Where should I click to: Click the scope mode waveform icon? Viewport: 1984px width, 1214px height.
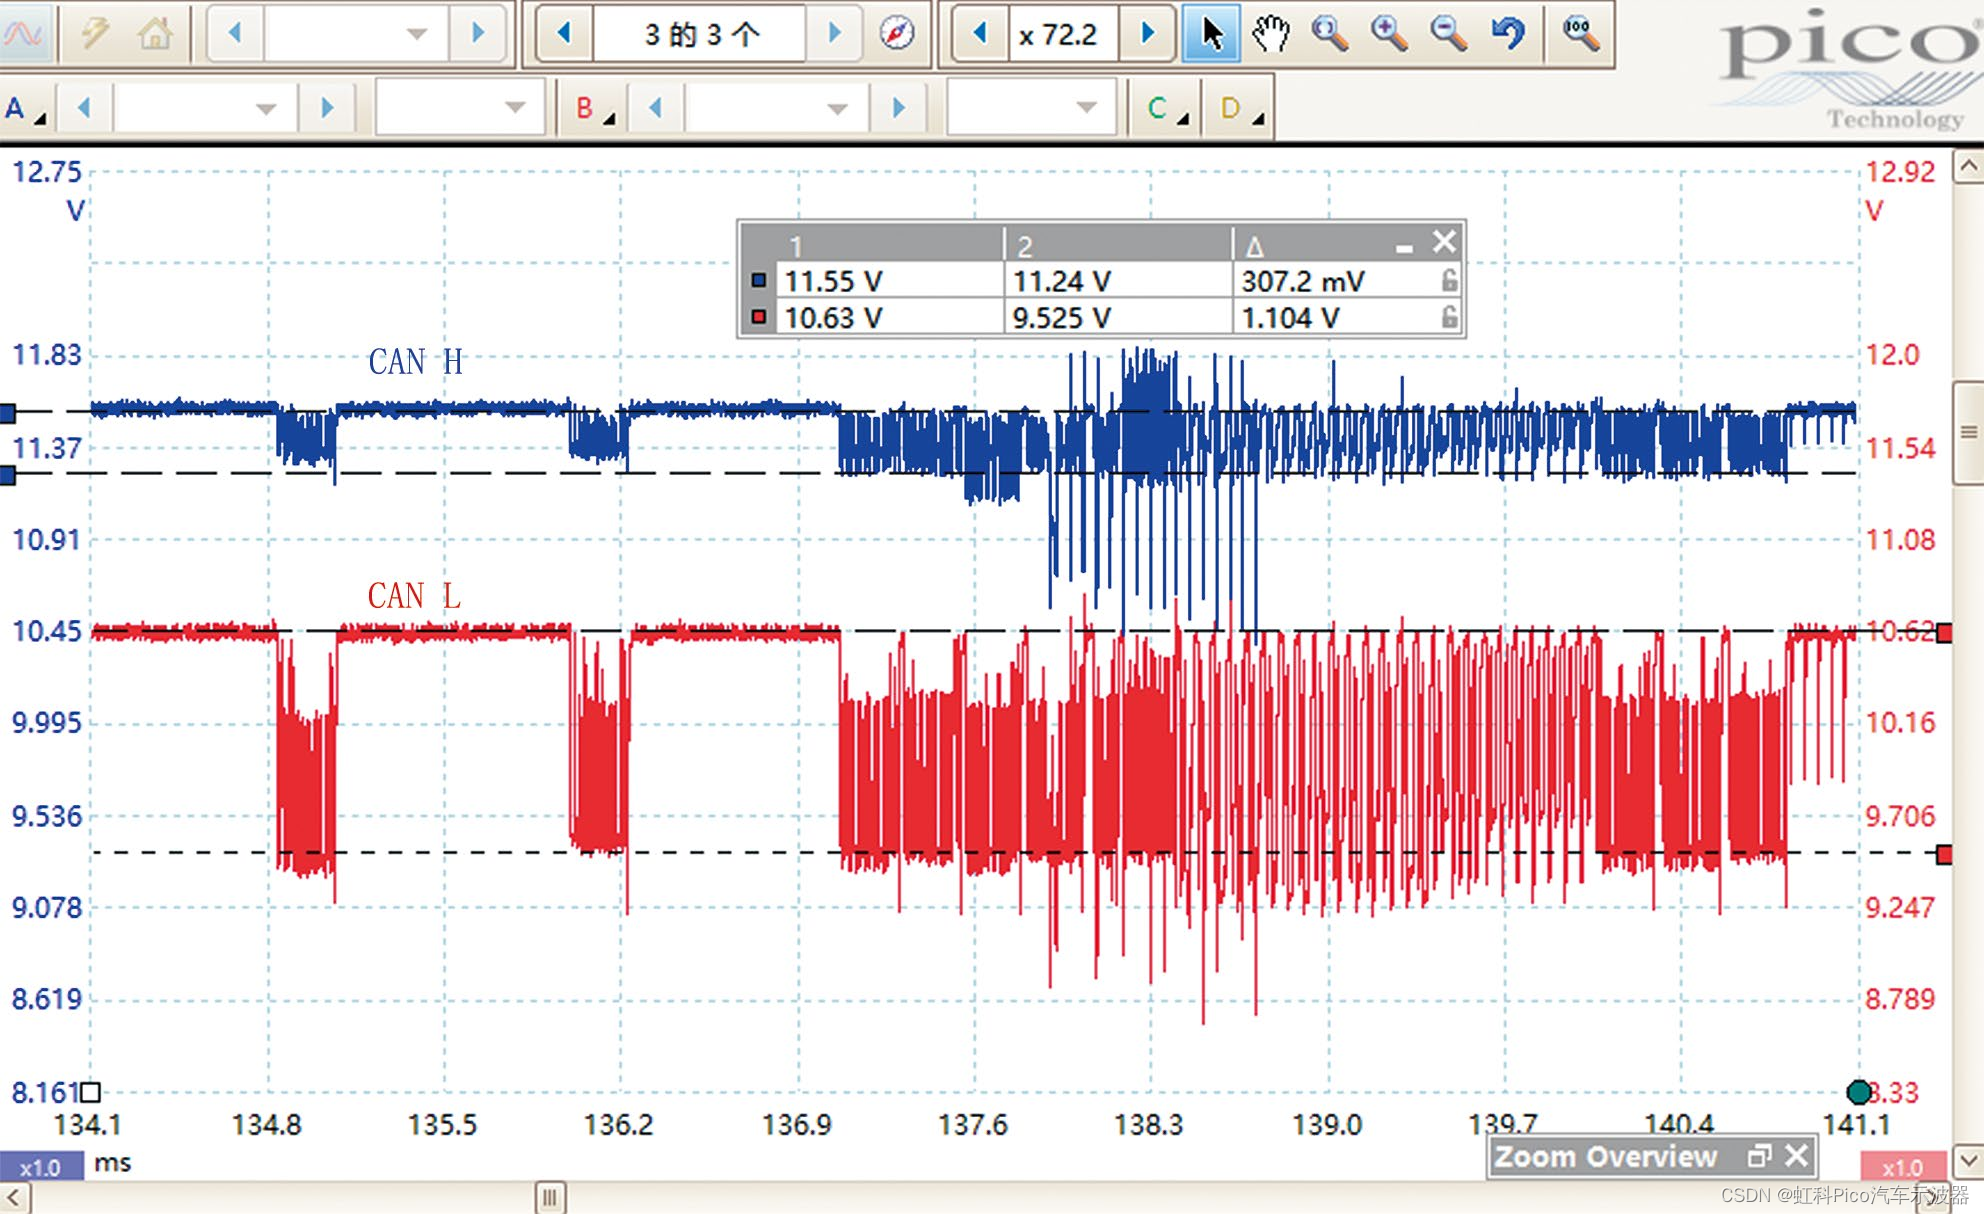(23, 34)
